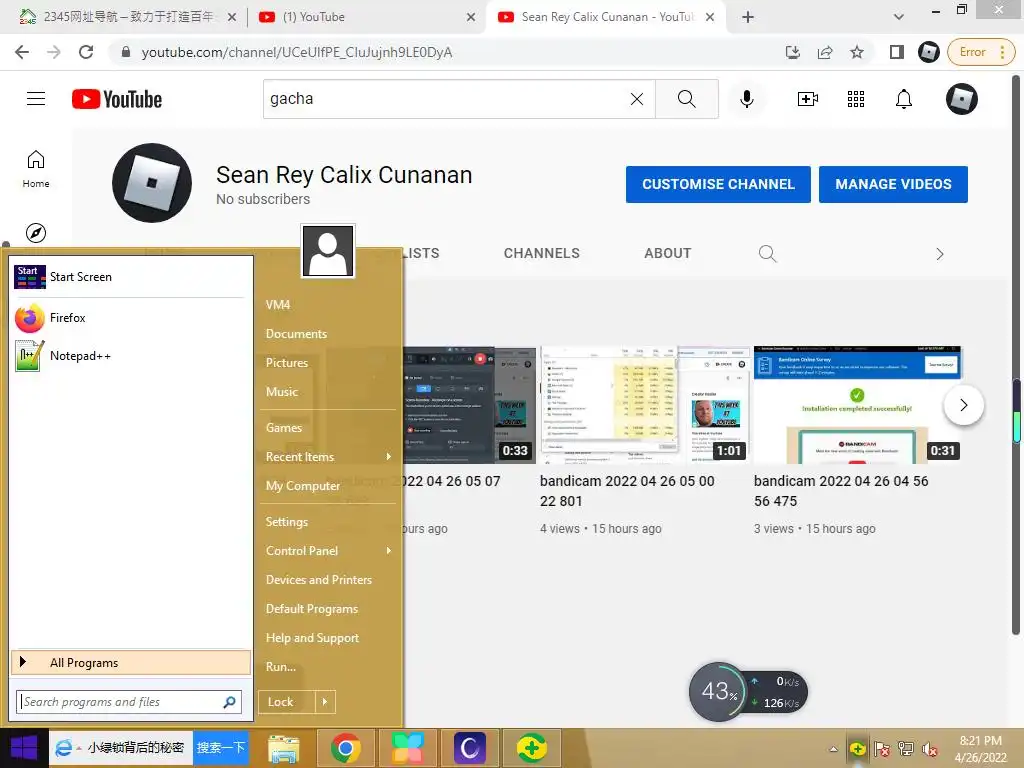Open the YouTube account avatar menu
Image resolution: width=1024 pixels, height=768 pixels.
tap(961, 99)
